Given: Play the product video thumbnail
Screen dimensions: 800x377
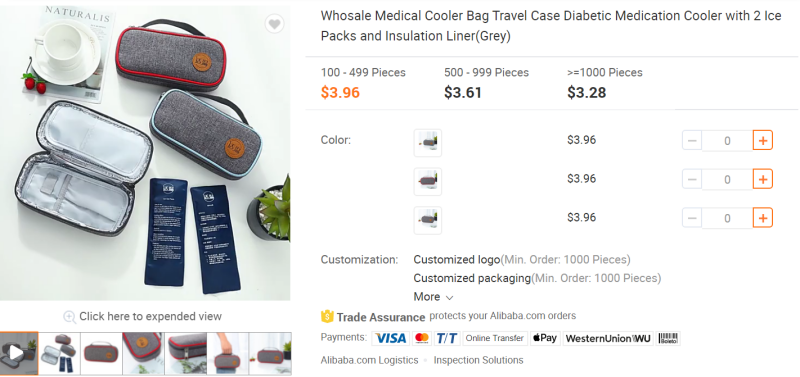Looking at the screenshot, I should (x=18, y=353).
